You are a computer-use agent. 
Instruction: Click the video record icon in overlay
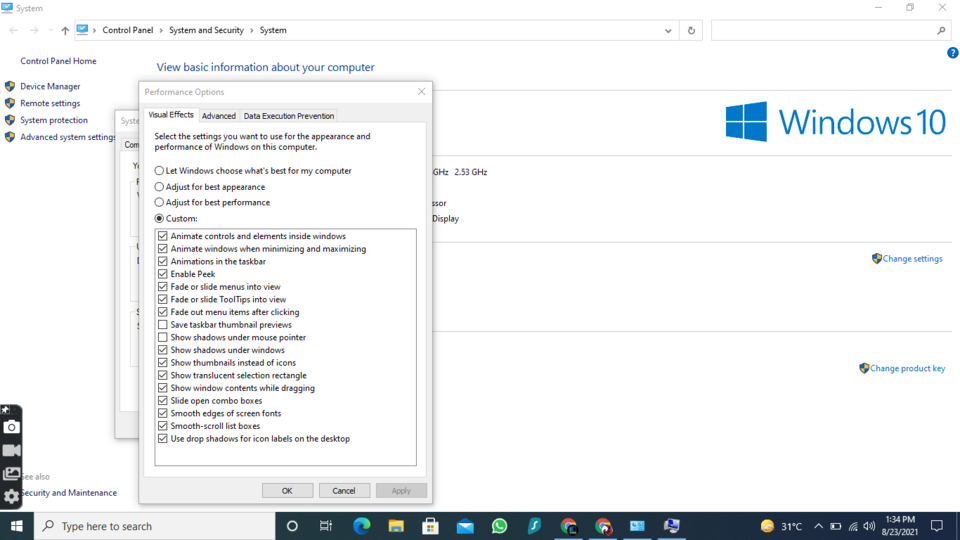11,451
